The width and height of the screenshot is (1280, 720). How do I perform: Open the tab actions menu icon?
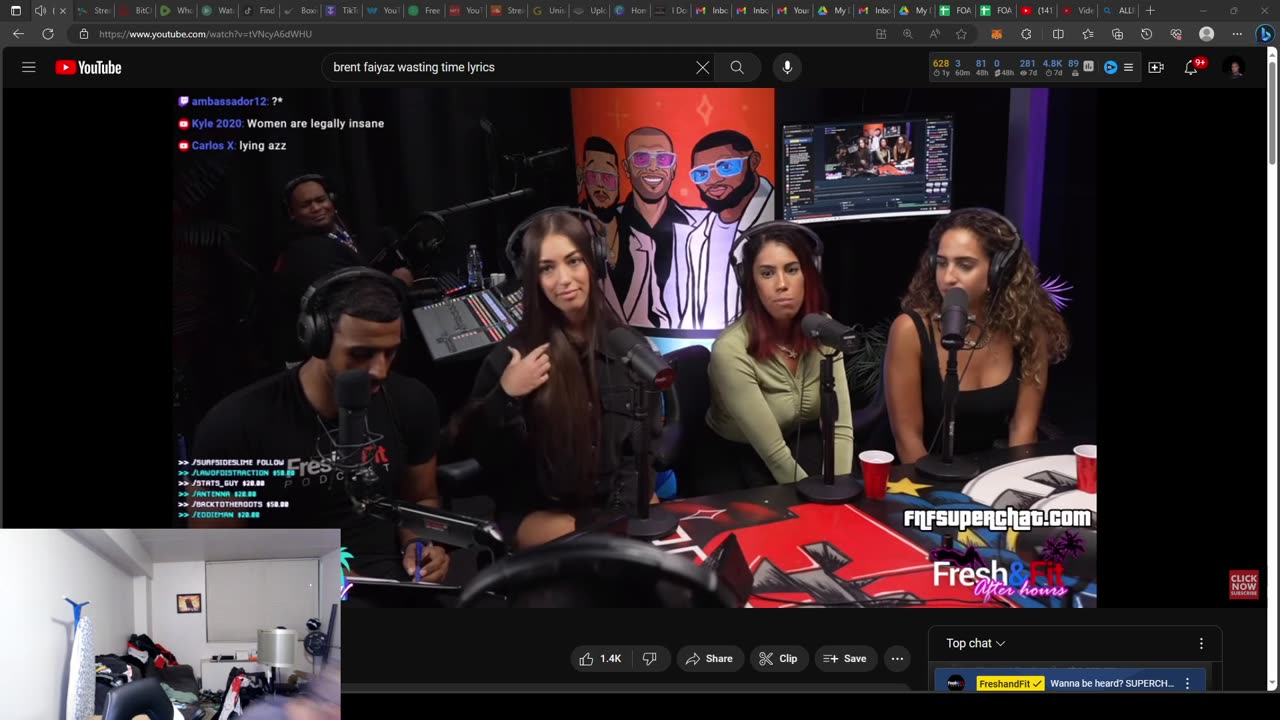tap(15, 11)
